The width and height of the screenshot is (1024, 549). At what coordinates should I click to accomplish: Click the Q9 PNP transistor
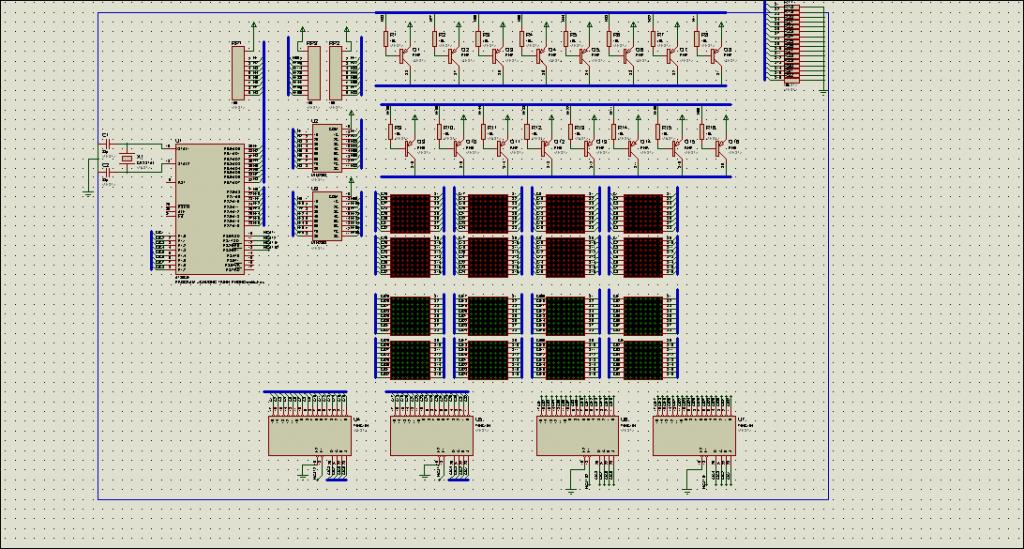(x=409, y=148)
